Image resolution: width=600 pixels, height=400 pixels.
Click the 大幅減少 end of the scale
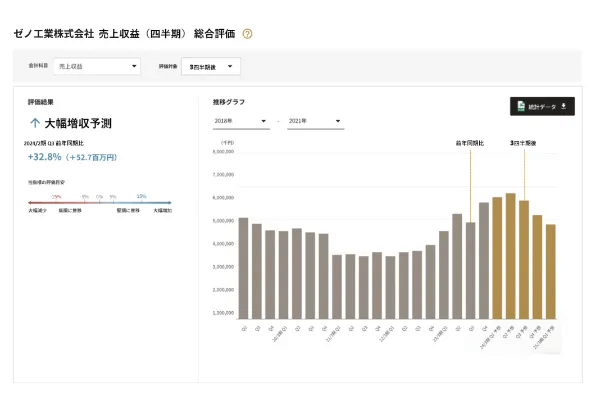point(37,211)
